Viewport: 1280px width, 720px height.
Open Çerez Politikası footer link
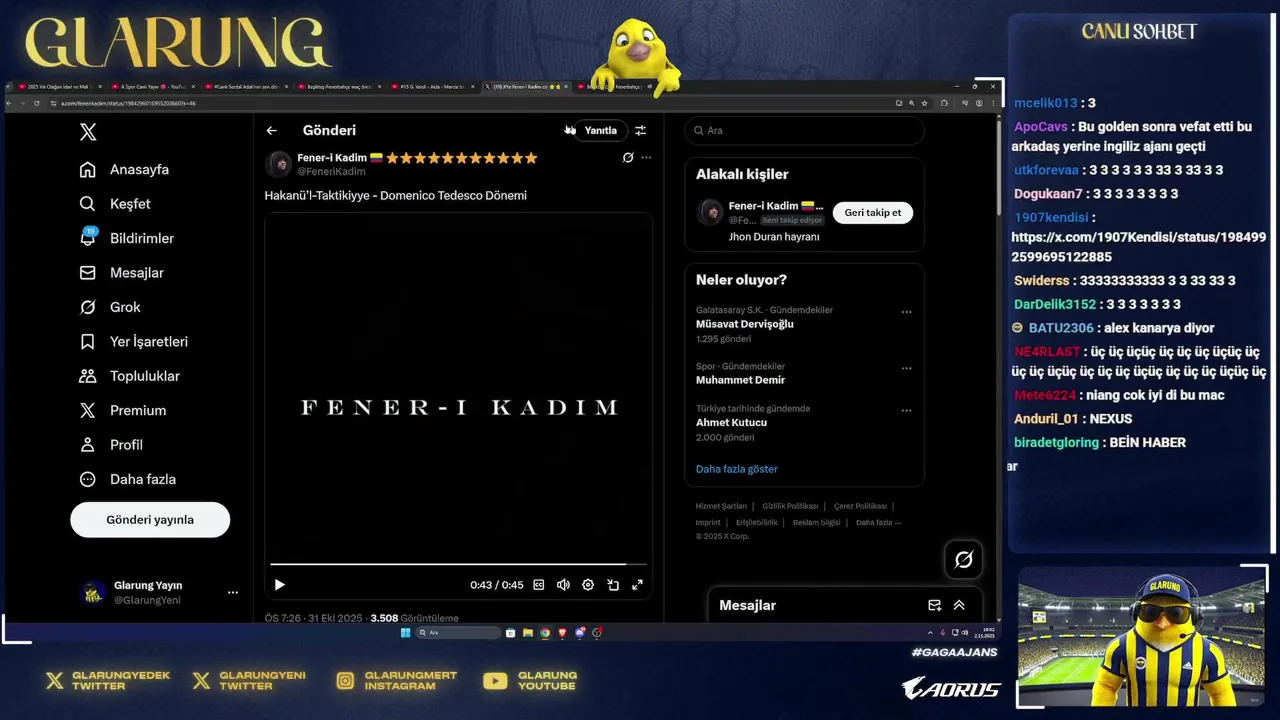pyautogui.click(x=860, y=506)
